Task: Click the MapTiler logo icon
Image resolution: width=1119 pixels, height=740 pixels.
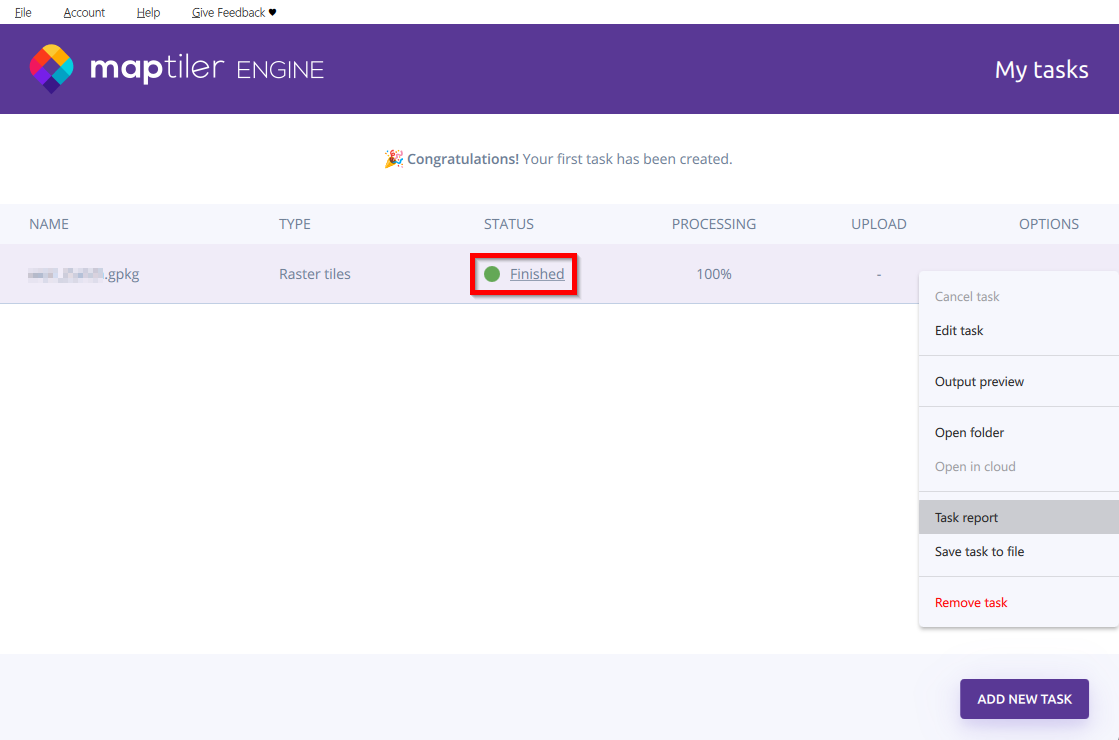Action: click(53, 68)
